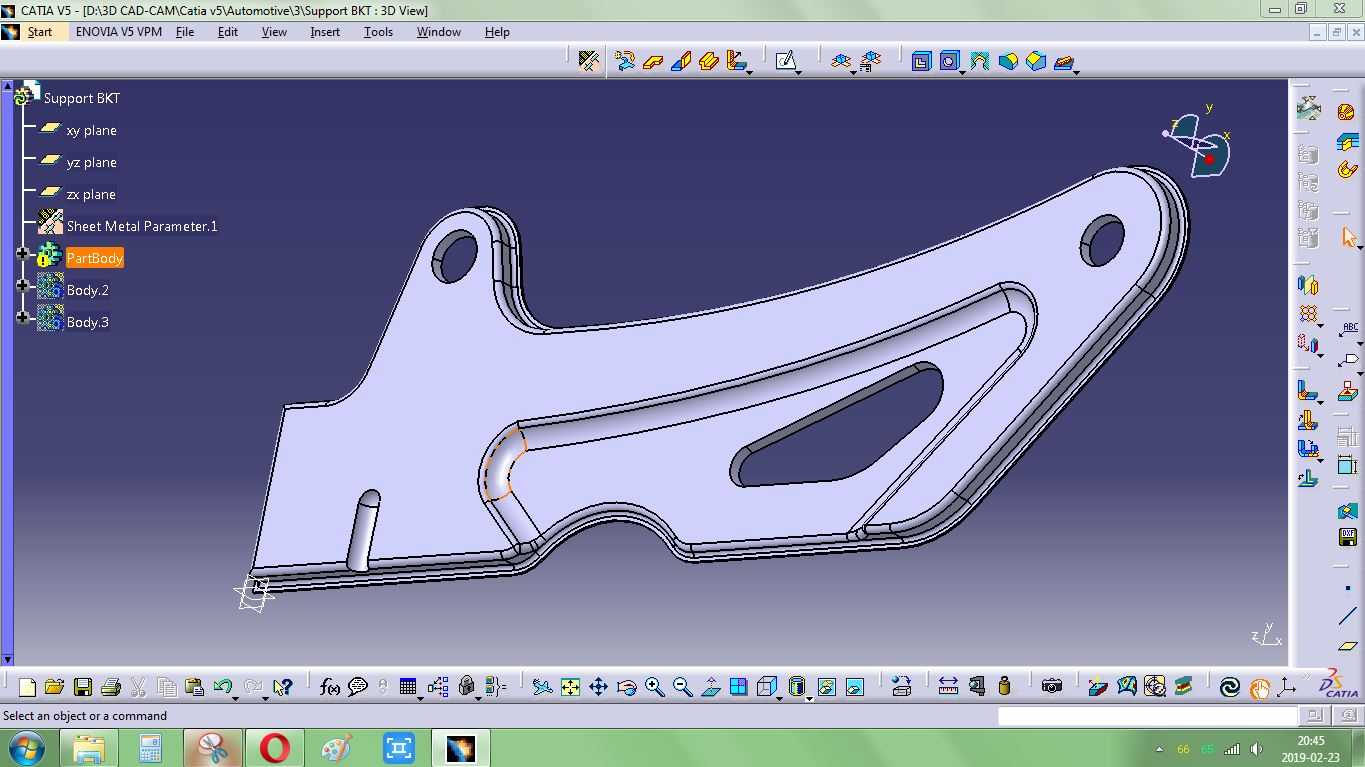Click the What's This help icon
Image resolution: width=1365 pixels, height=767 pixels.
(282, 687)
